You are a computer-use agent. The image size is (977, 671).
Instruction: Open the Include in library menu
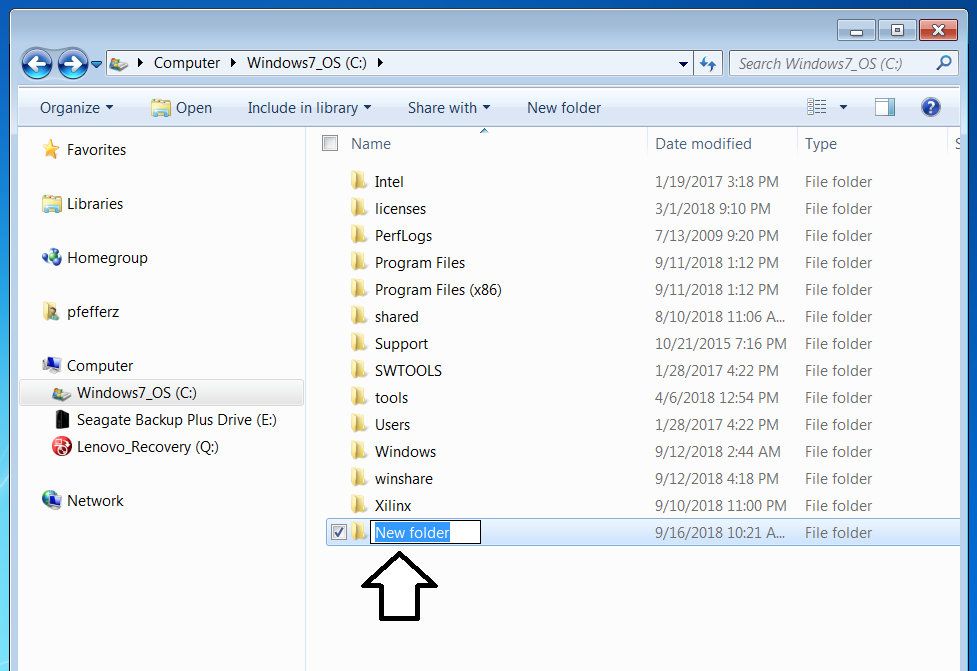(309, 108)
